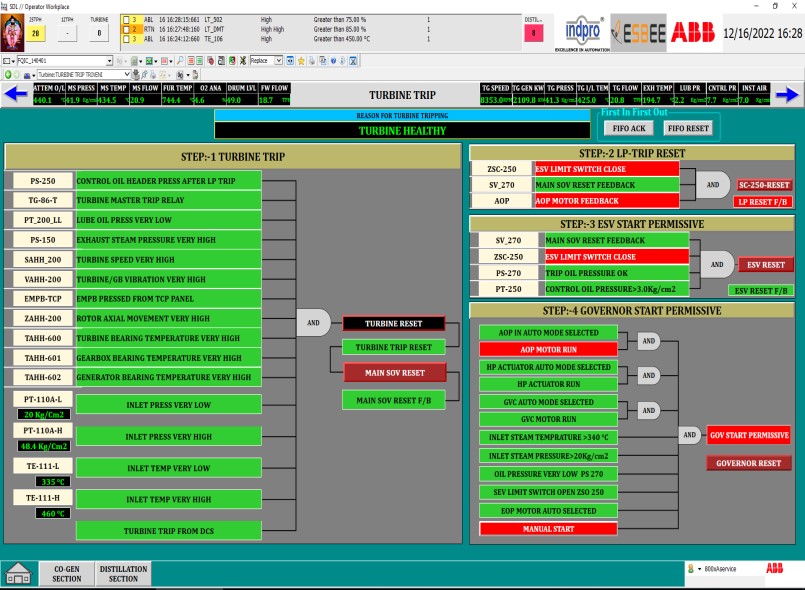805x590 pixels.
Task: Open the home overview icon
Action: coord(18,572)
